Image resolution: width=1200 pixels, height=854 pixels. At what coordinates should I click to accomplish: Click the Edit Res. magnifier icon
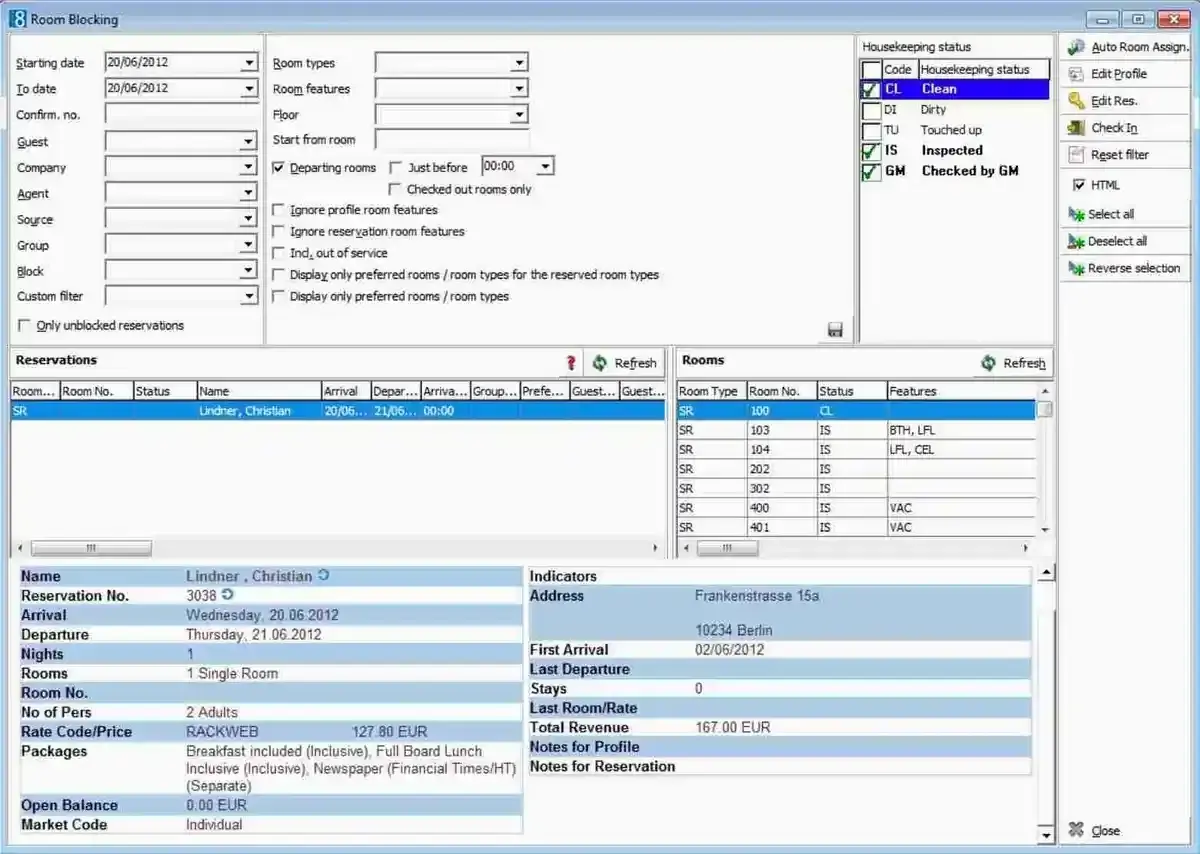(1076, 101)
